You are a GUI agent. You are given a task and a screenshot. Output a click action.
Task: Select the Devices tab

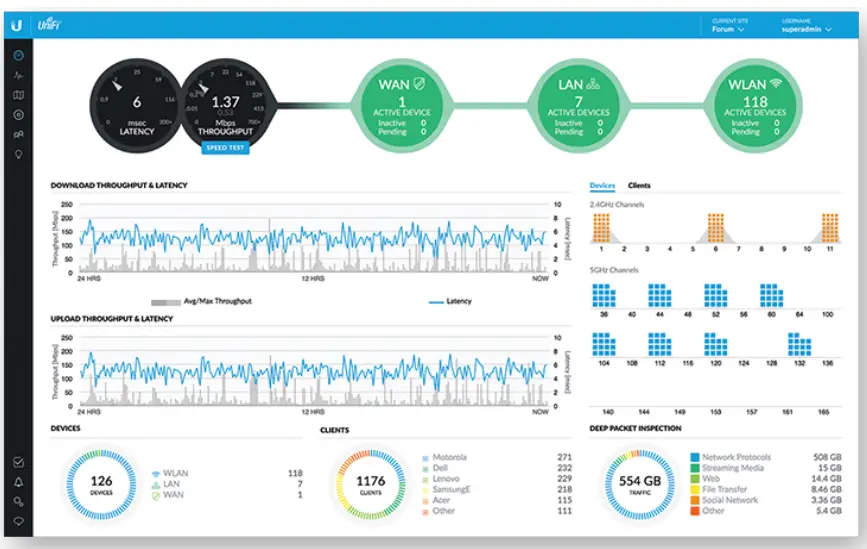(x=602, y=185)
